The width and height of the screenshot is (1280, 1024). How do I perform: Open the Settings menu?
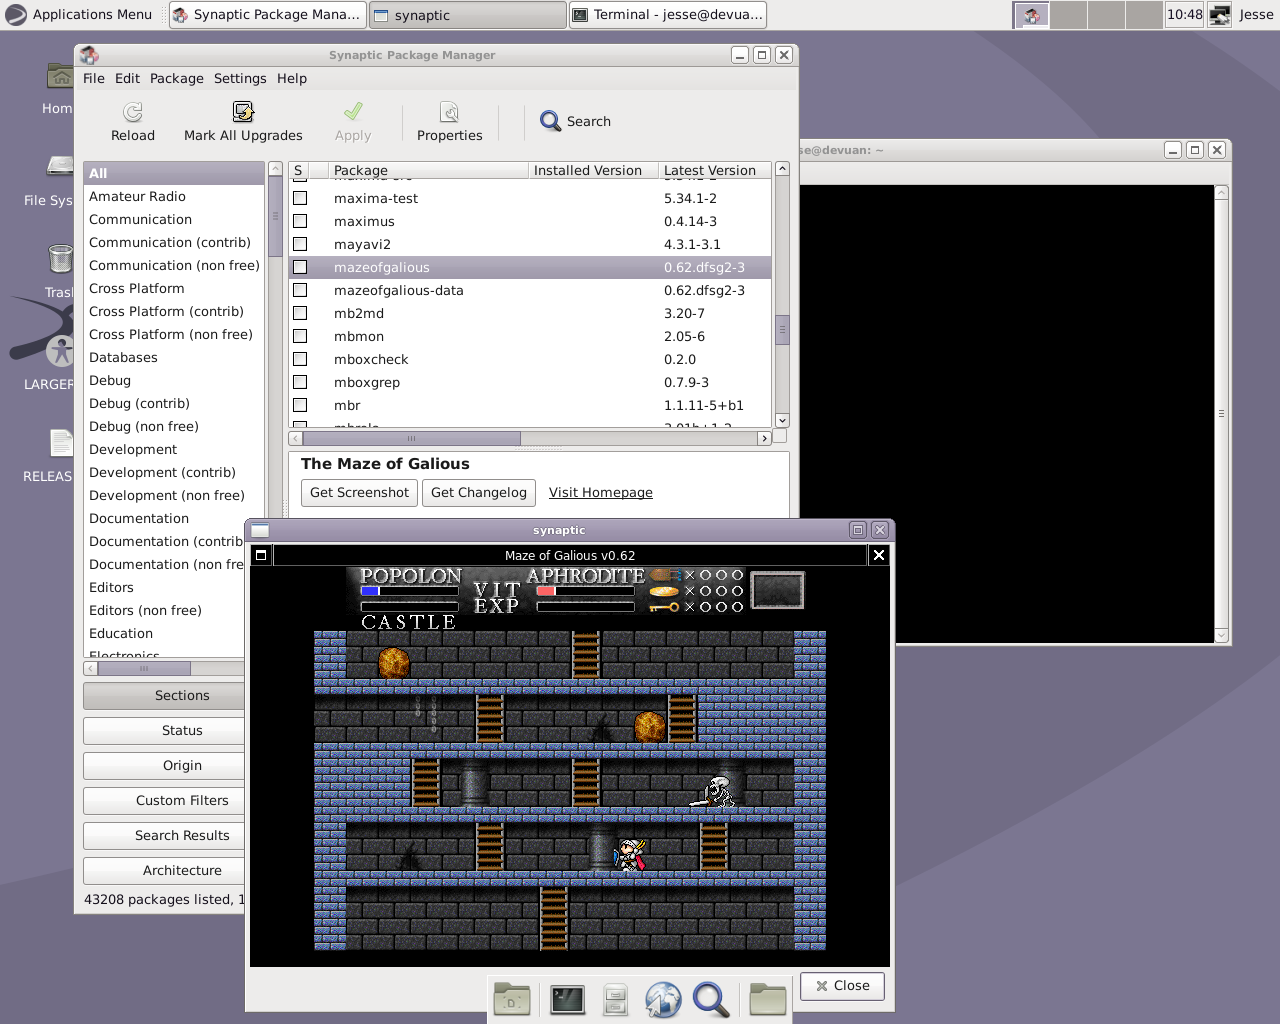coord(240,78)
